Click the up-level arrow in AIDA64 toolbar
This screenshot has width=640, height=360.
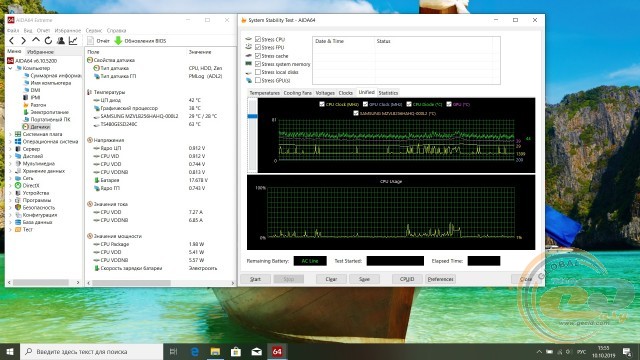click(x=36, y=40)
